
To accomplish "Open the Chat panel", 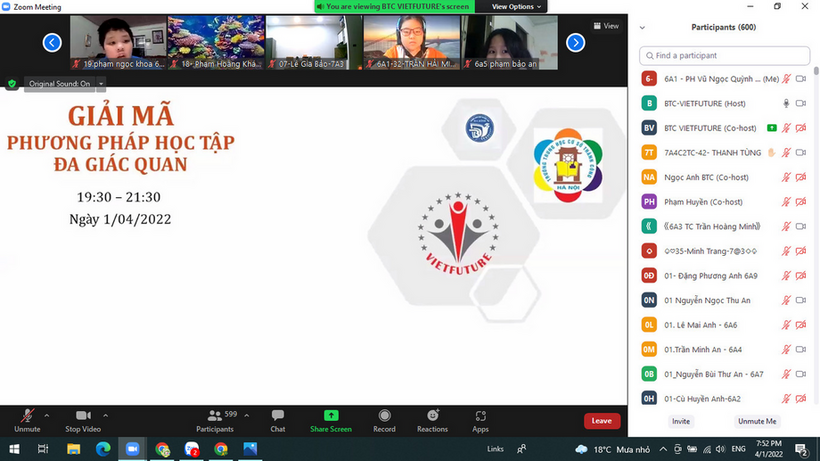I will click(x=278, y=415).
